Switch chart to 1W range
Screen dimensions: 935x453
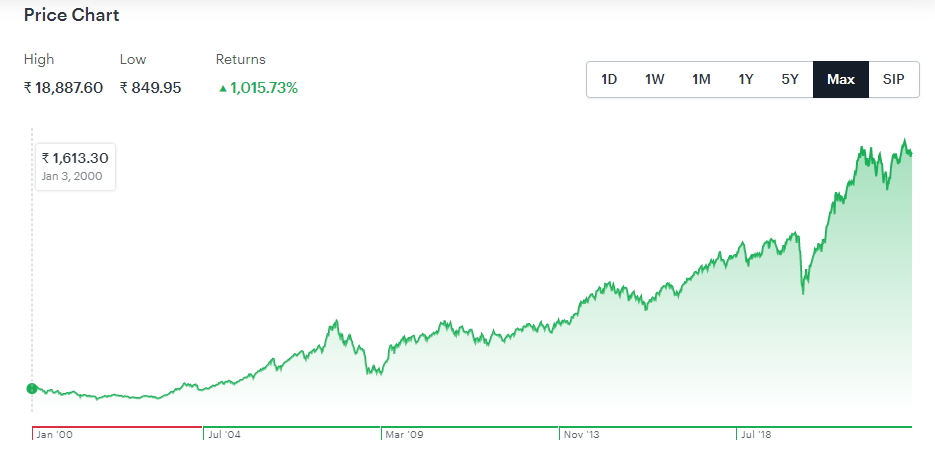tap(654, 80)
